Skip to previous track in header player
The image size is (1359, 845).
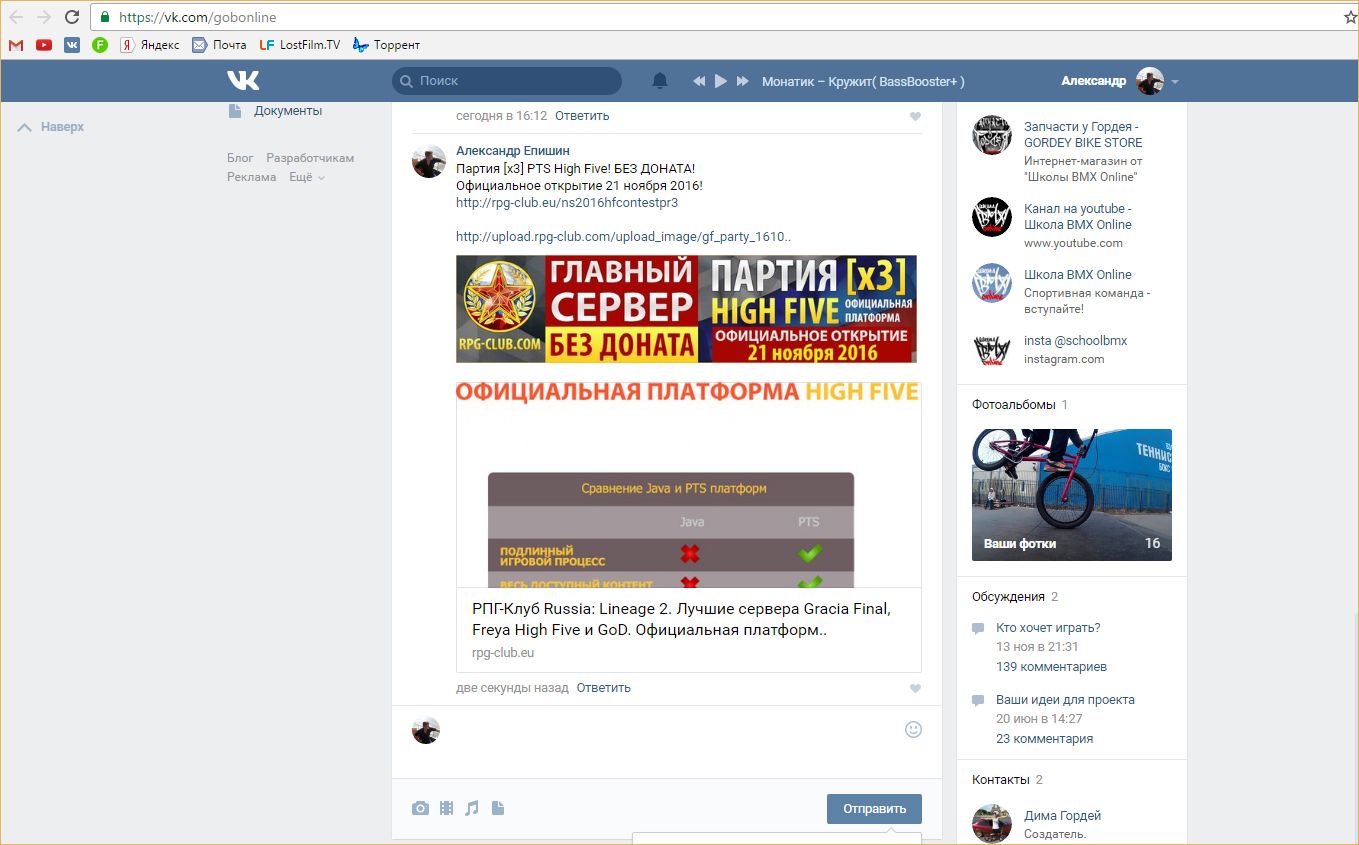699,81
